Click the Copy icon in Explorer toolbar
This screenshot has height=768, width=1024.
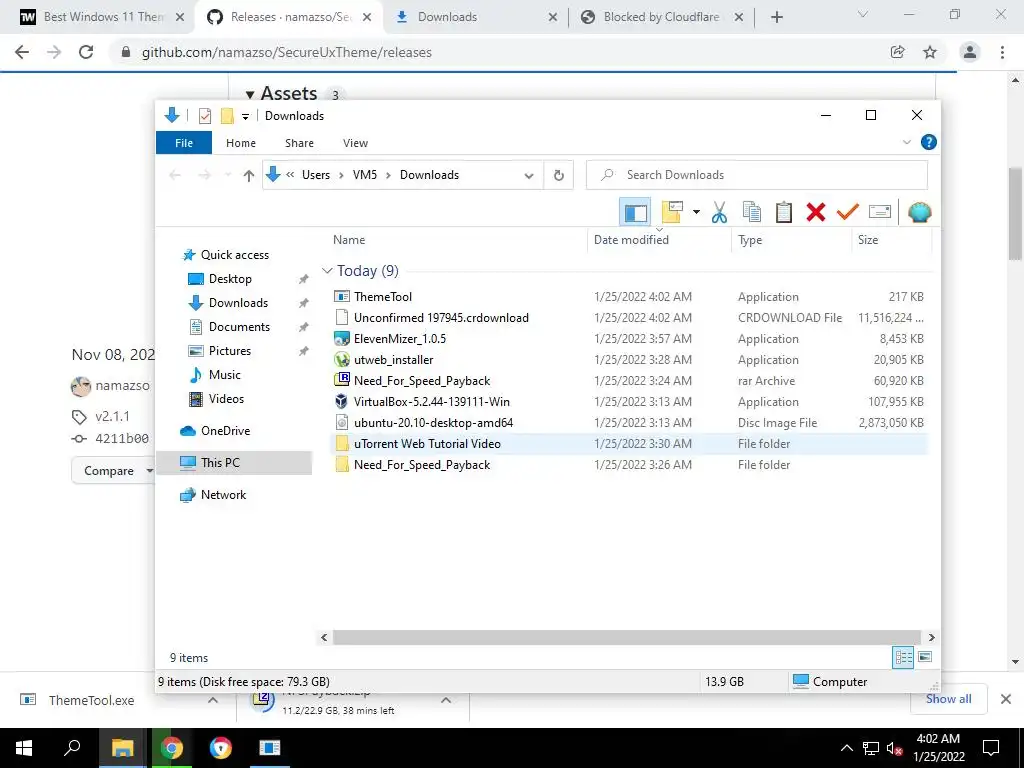click(x=752, y=212)
